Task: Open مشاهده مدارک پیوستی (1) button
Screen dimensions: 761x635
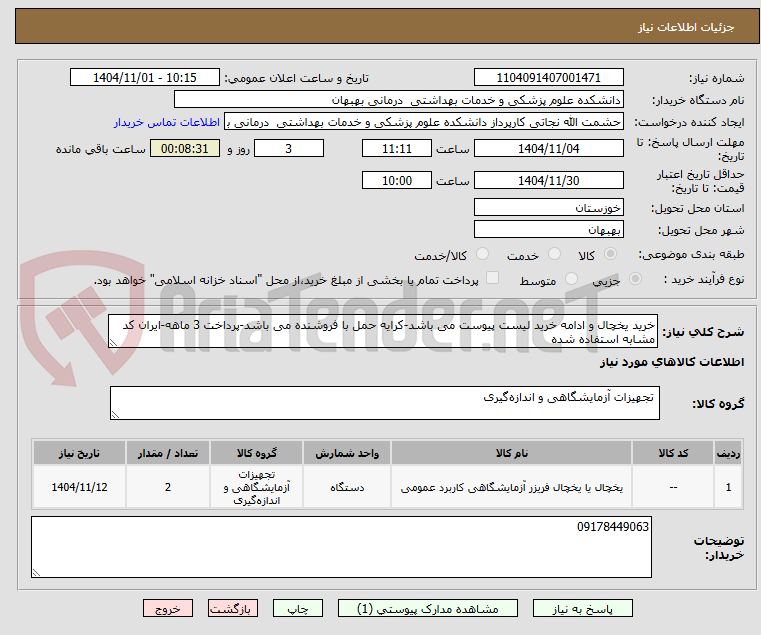Action: [x=428, y=608]
